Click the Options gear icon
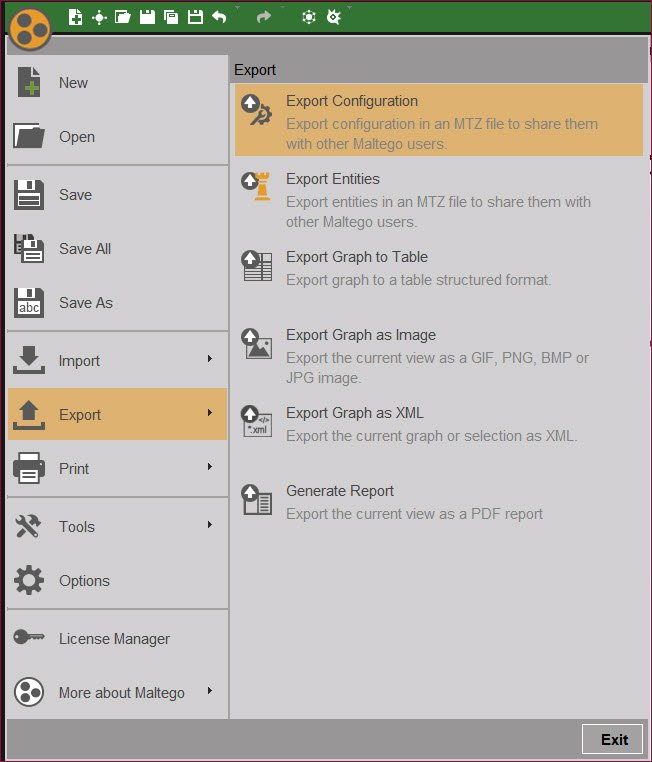652x762 pixels. coord(29,580)
